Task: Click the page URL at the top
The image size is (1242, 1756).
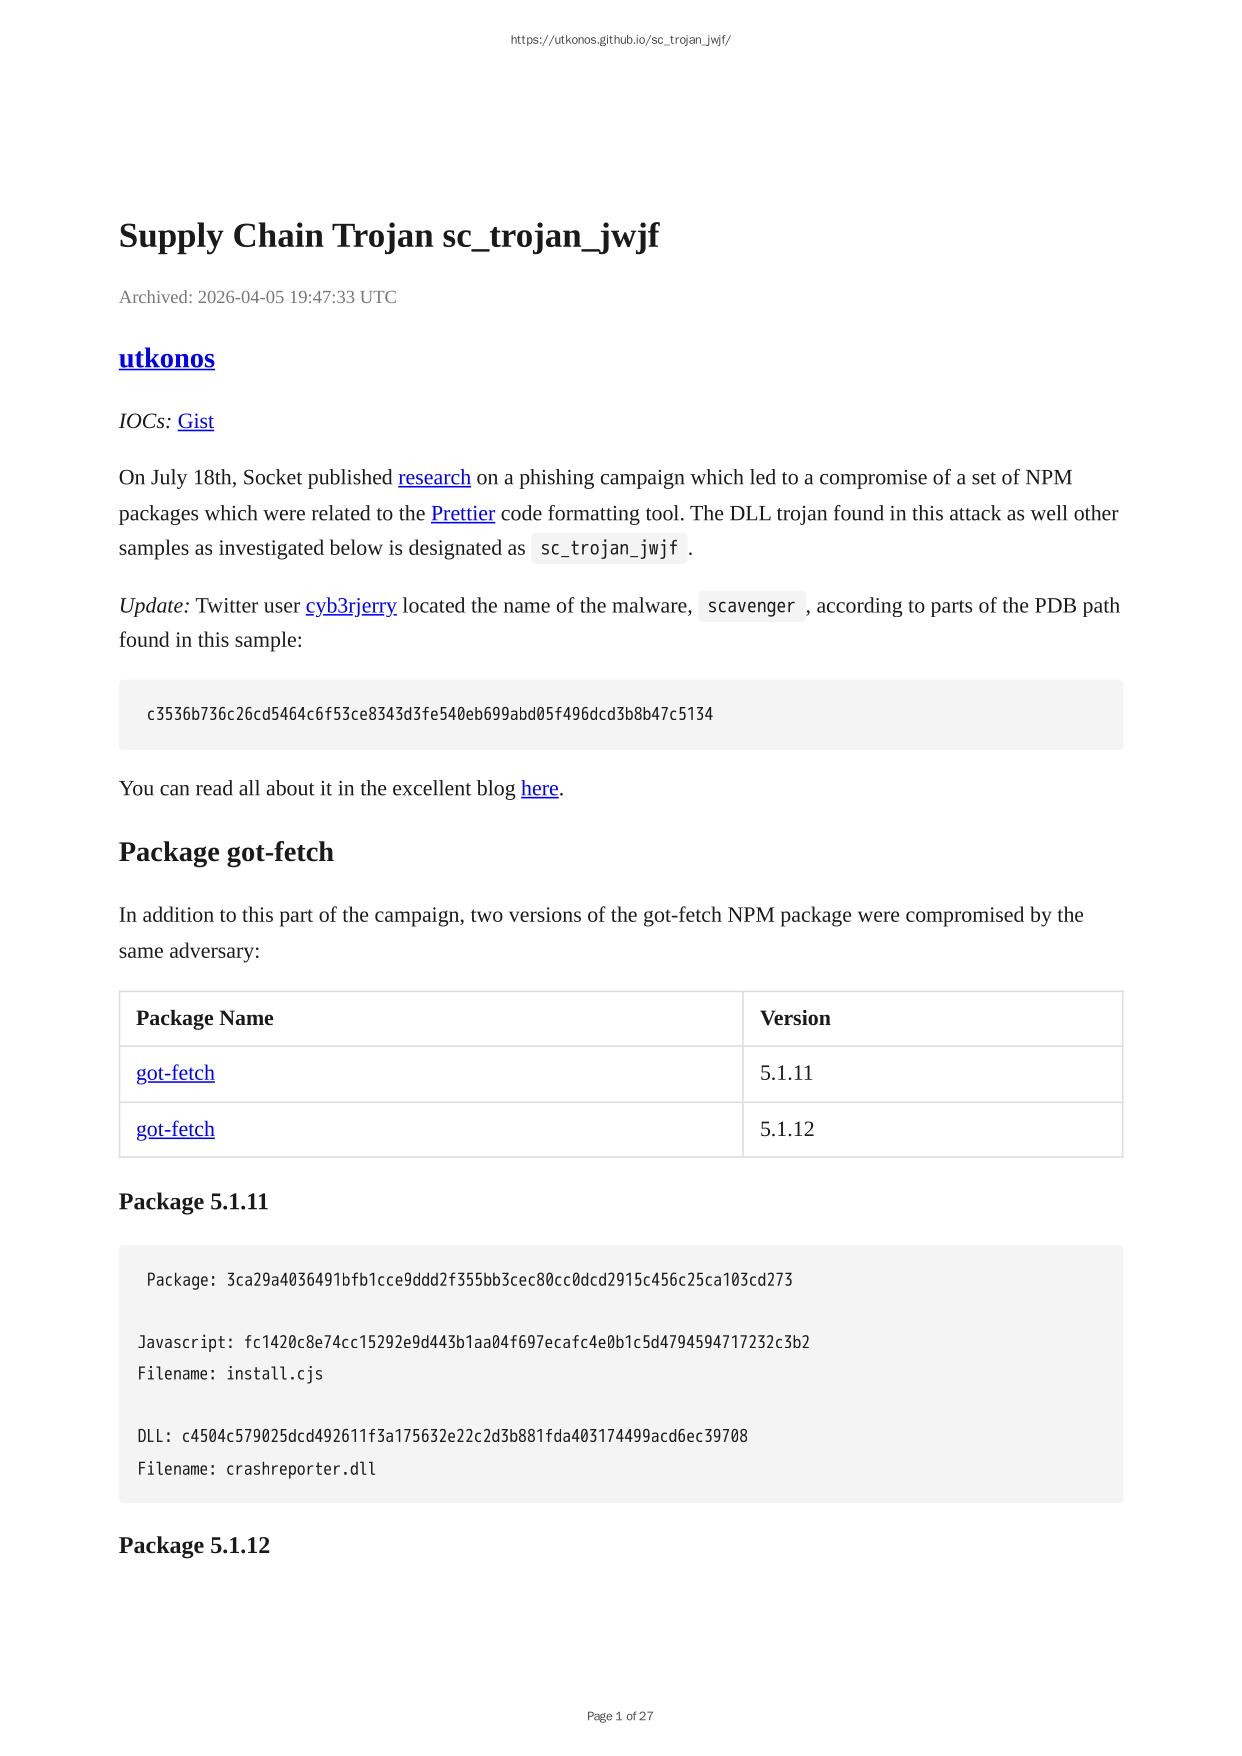Action: pyautogui.click(x=620, y=40)
